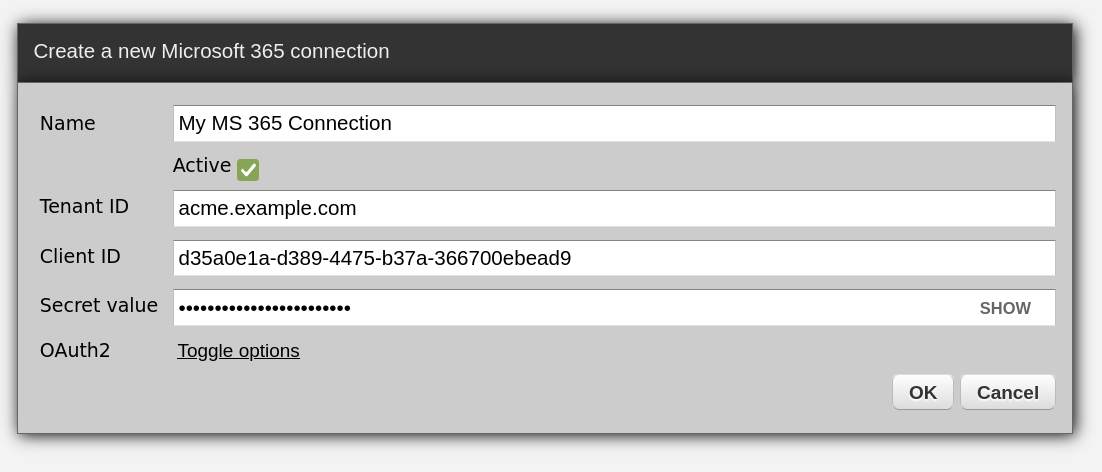This screenshot has height=472, width=1102.
Task: Click the Tenant ID label
Action: 84,207
